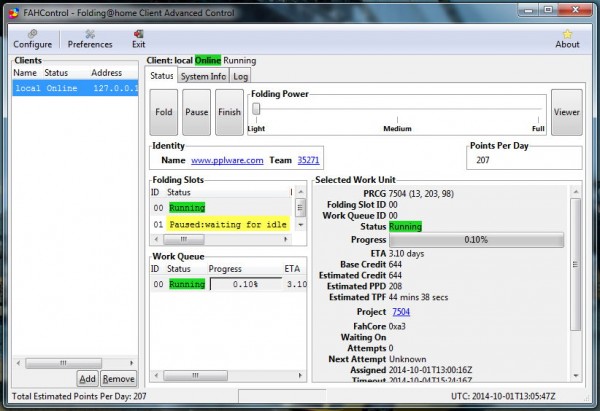Click the Pause button
Viewport: 600px width, 411px height.
click(x=196, y=112)
